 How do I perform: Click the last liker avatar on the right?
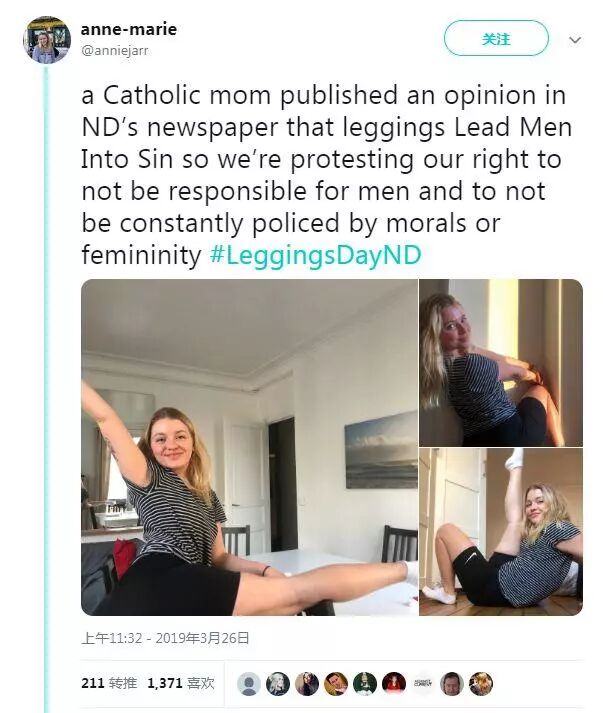tap(481, 684)
